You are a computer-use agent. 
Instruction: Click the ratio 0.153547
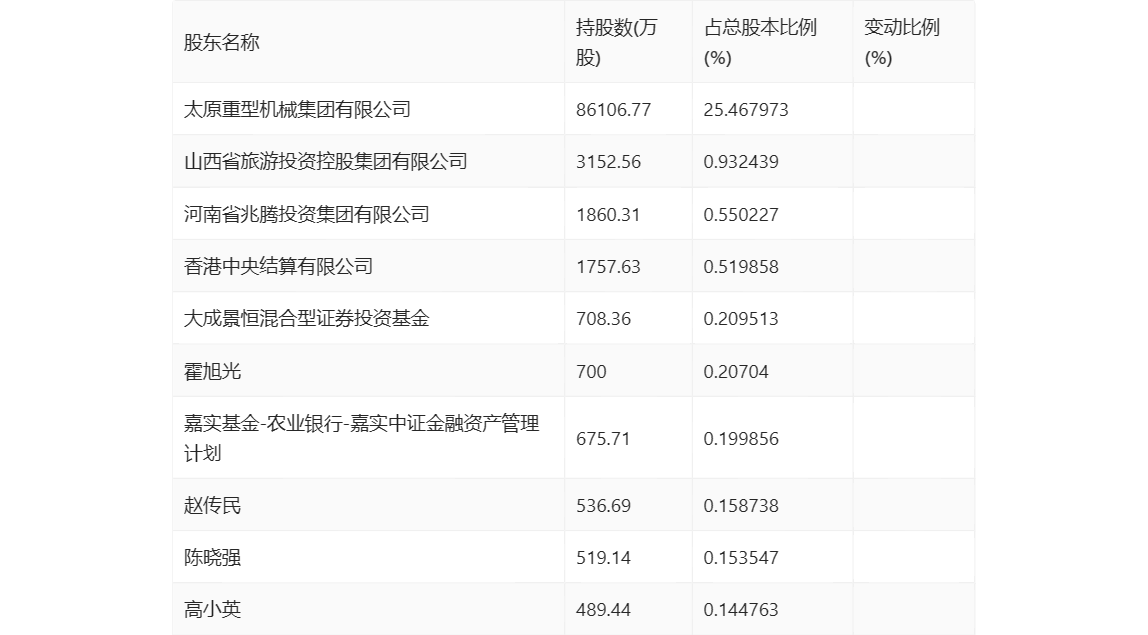click(x=741, y=557)
